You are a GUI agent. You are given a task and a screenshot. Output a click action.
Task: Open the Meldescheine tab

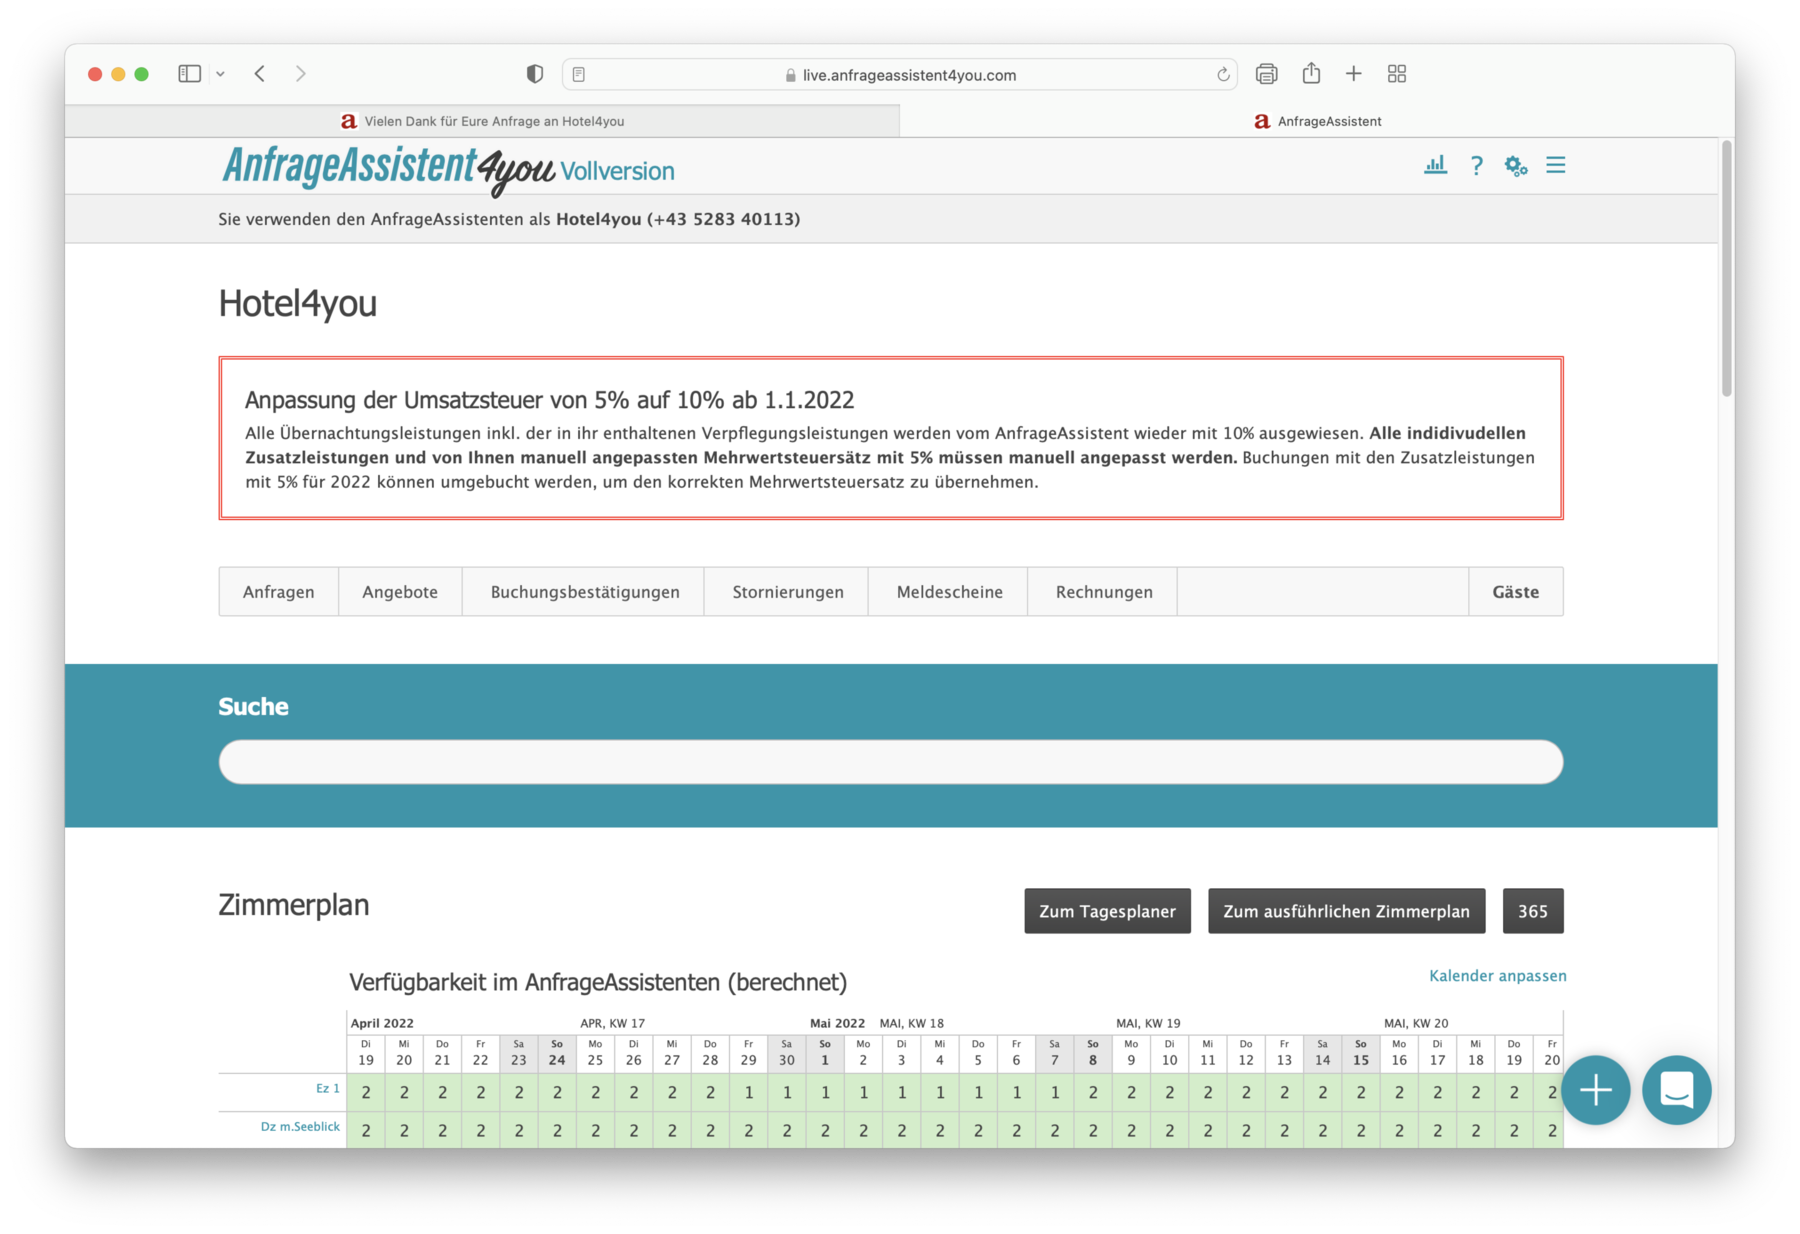(x=950, y=592)
